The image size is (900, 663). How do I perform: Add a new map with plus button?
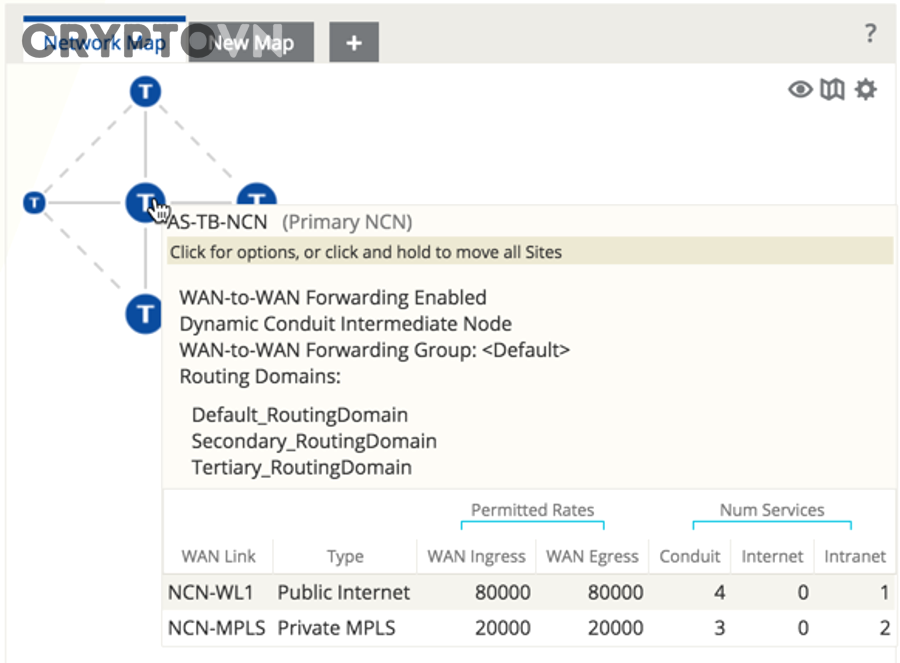pyautogui.click(x=354, y=42)
